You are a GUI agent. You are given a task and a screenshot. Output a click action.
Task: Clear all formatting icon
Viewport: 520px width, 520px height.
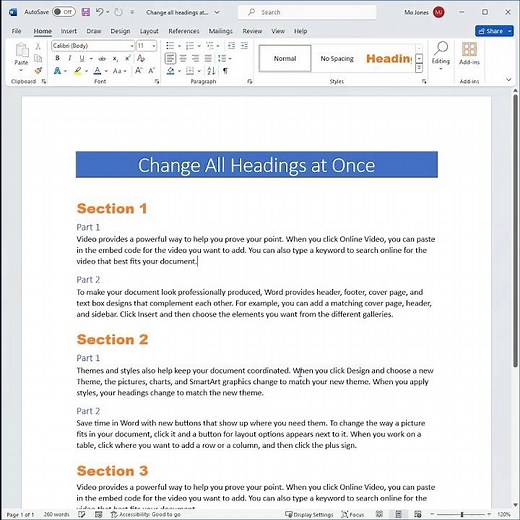(141, 58)
